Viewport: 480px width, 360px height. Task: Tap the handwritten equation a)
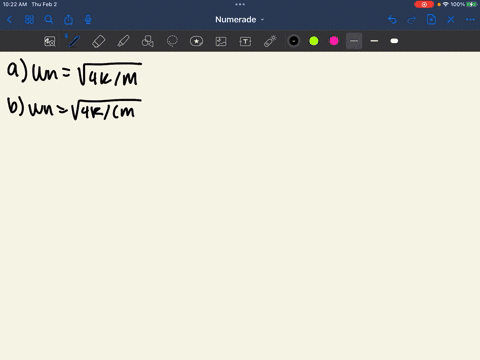coord(75,73)
